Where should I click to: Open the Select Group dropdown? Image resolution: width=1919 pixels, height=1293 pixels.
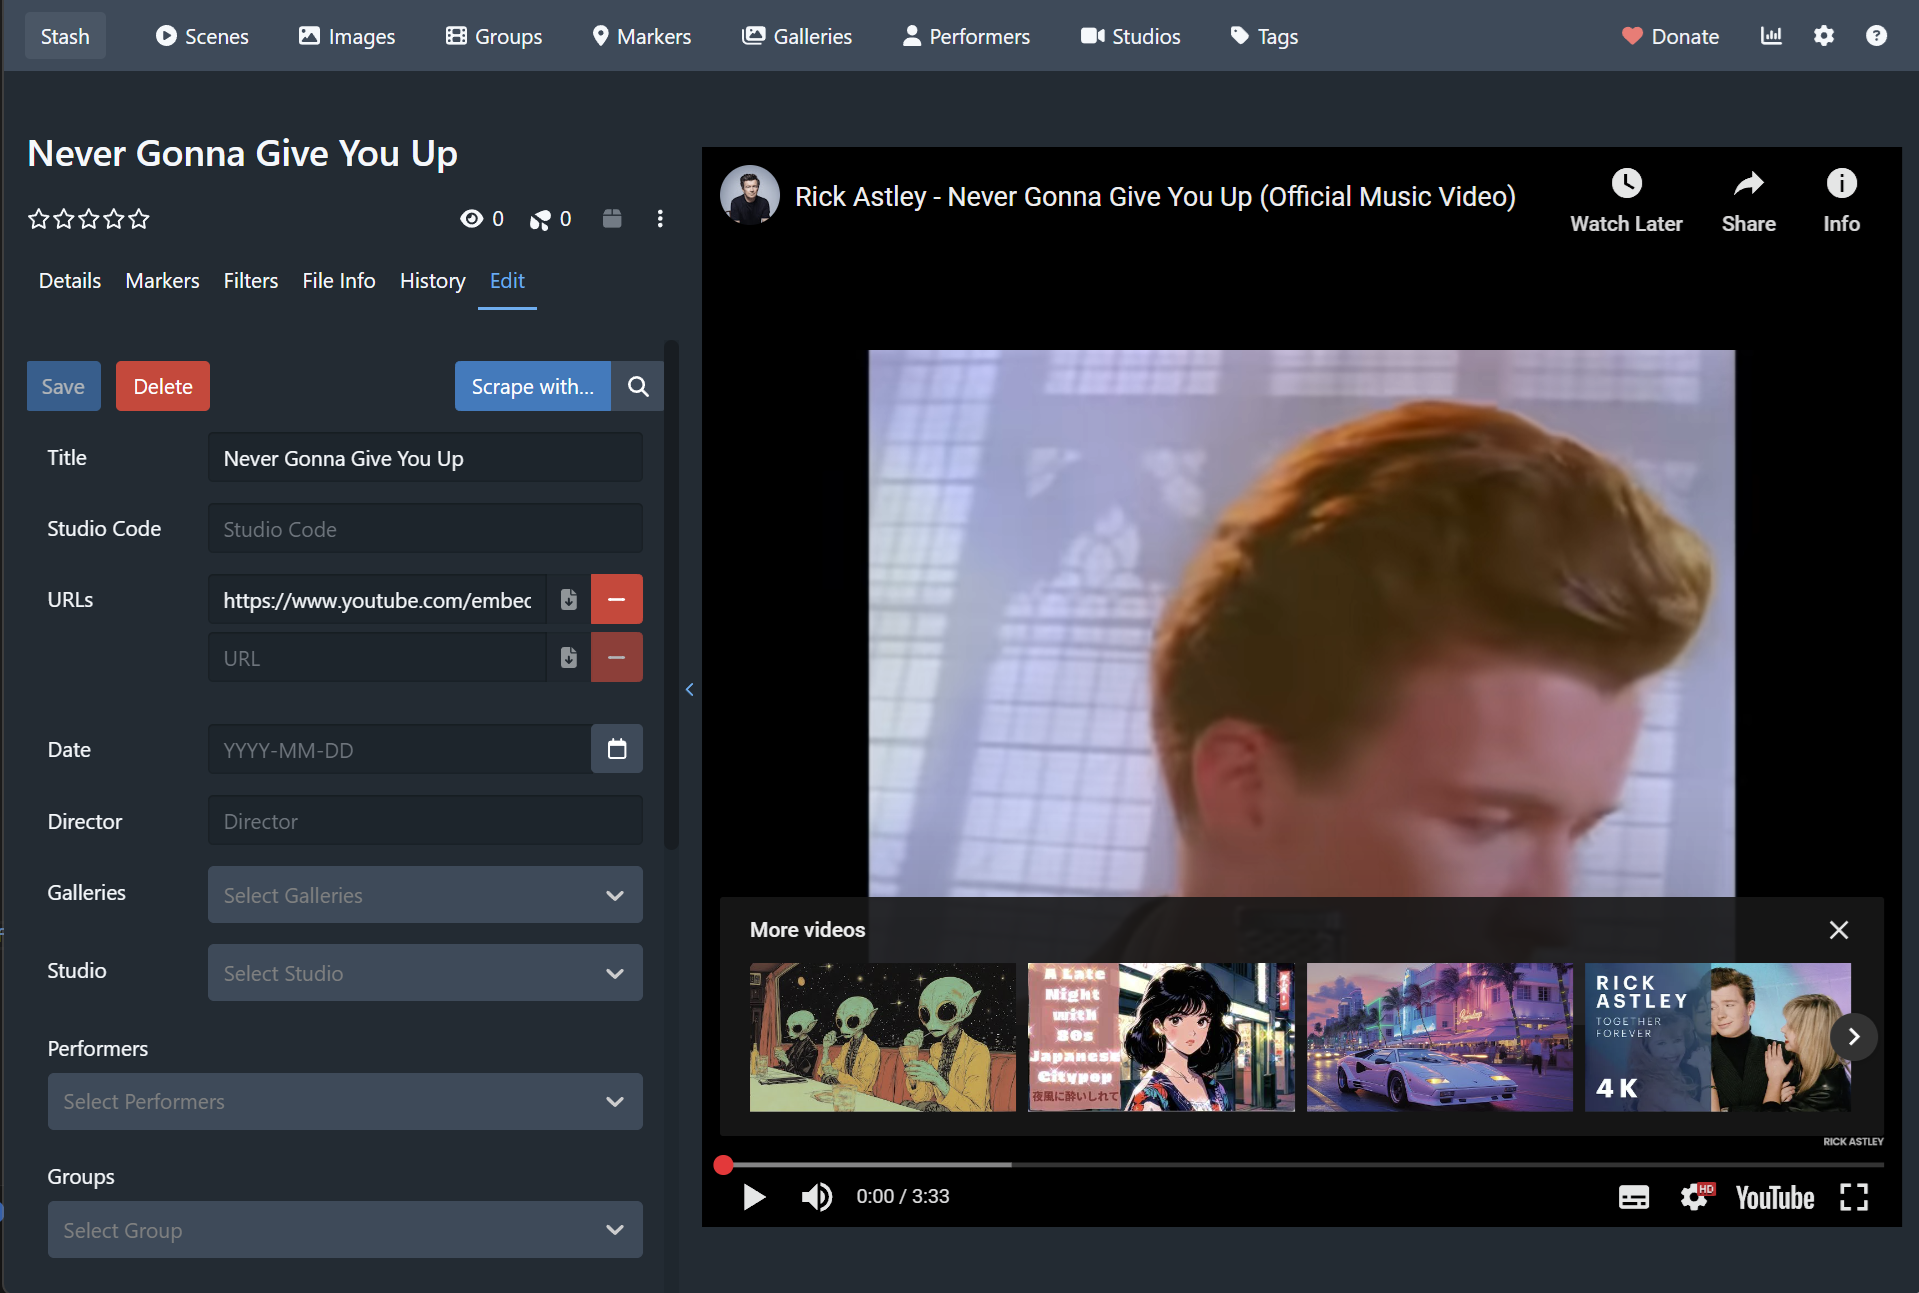(345, 1230)
